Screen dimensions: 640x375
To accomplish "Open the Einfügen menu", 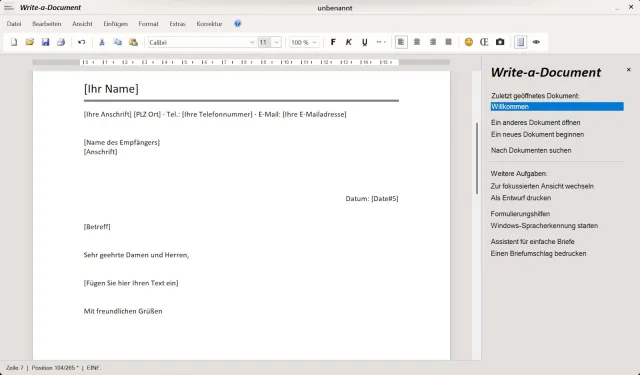I will (x=116, y=24).
